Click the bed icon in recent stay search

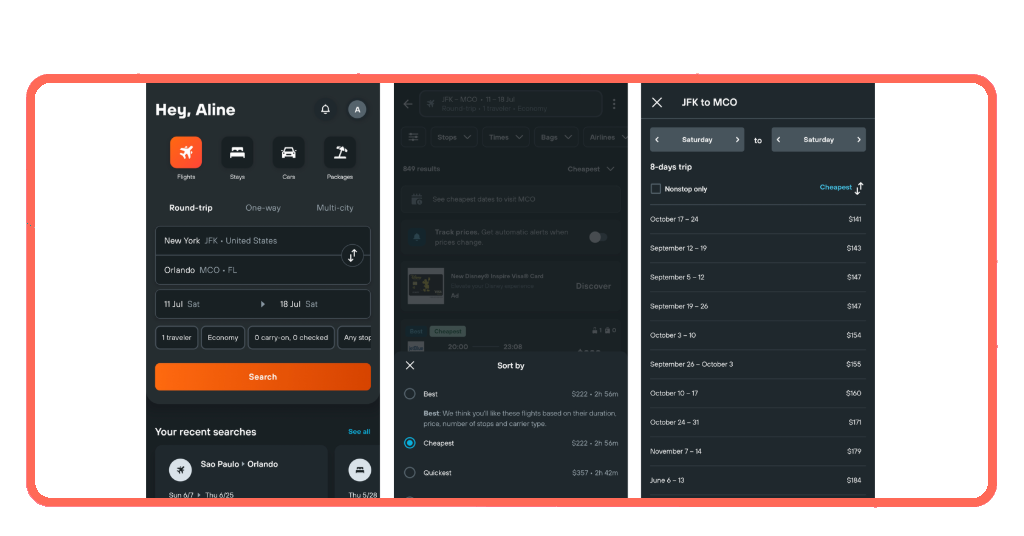[359, 469]
